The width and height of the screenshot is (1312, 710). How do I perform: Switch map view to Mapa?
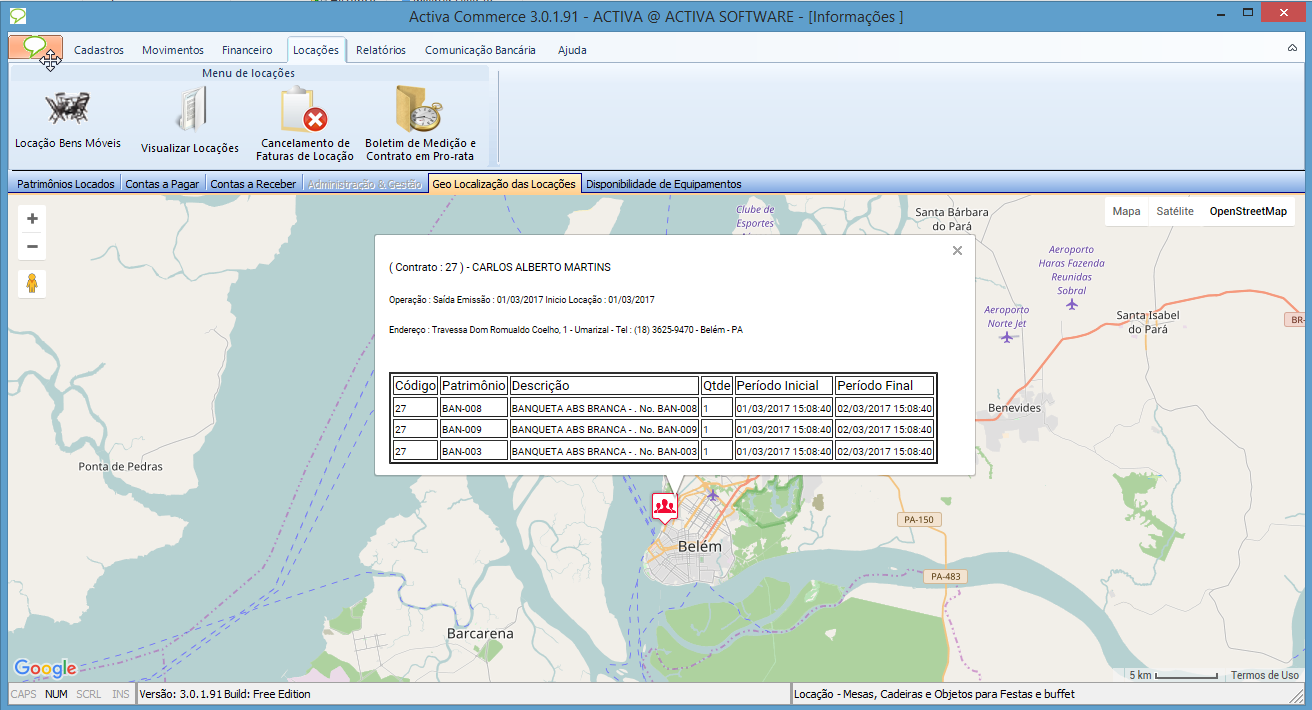point(1126,211)
